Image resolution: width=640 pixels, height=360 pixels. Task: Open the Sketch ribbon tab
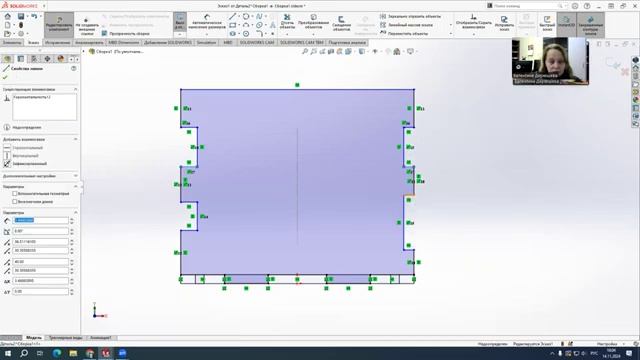point(33,42)
